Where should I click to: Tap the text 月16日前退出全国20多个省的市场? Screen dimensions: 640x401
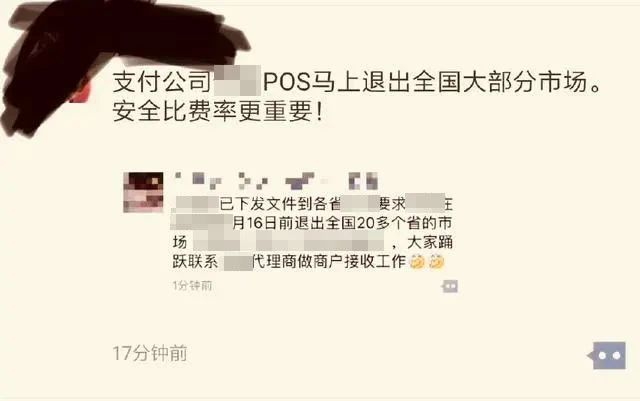pos(342,223)
